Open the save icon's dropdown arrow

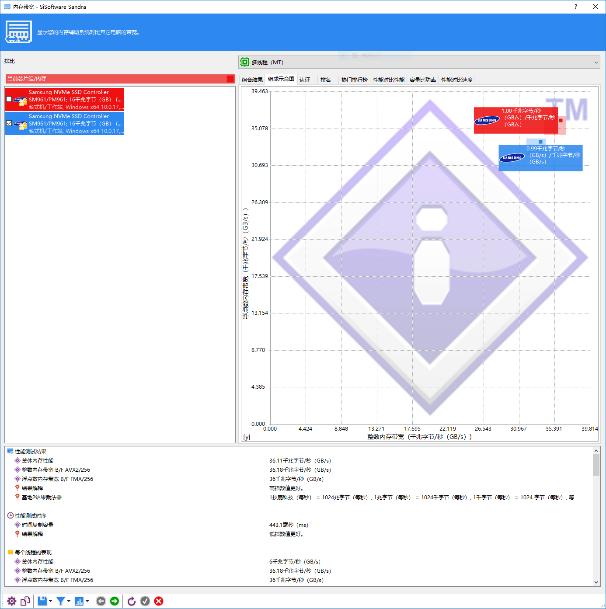point(50,601)
